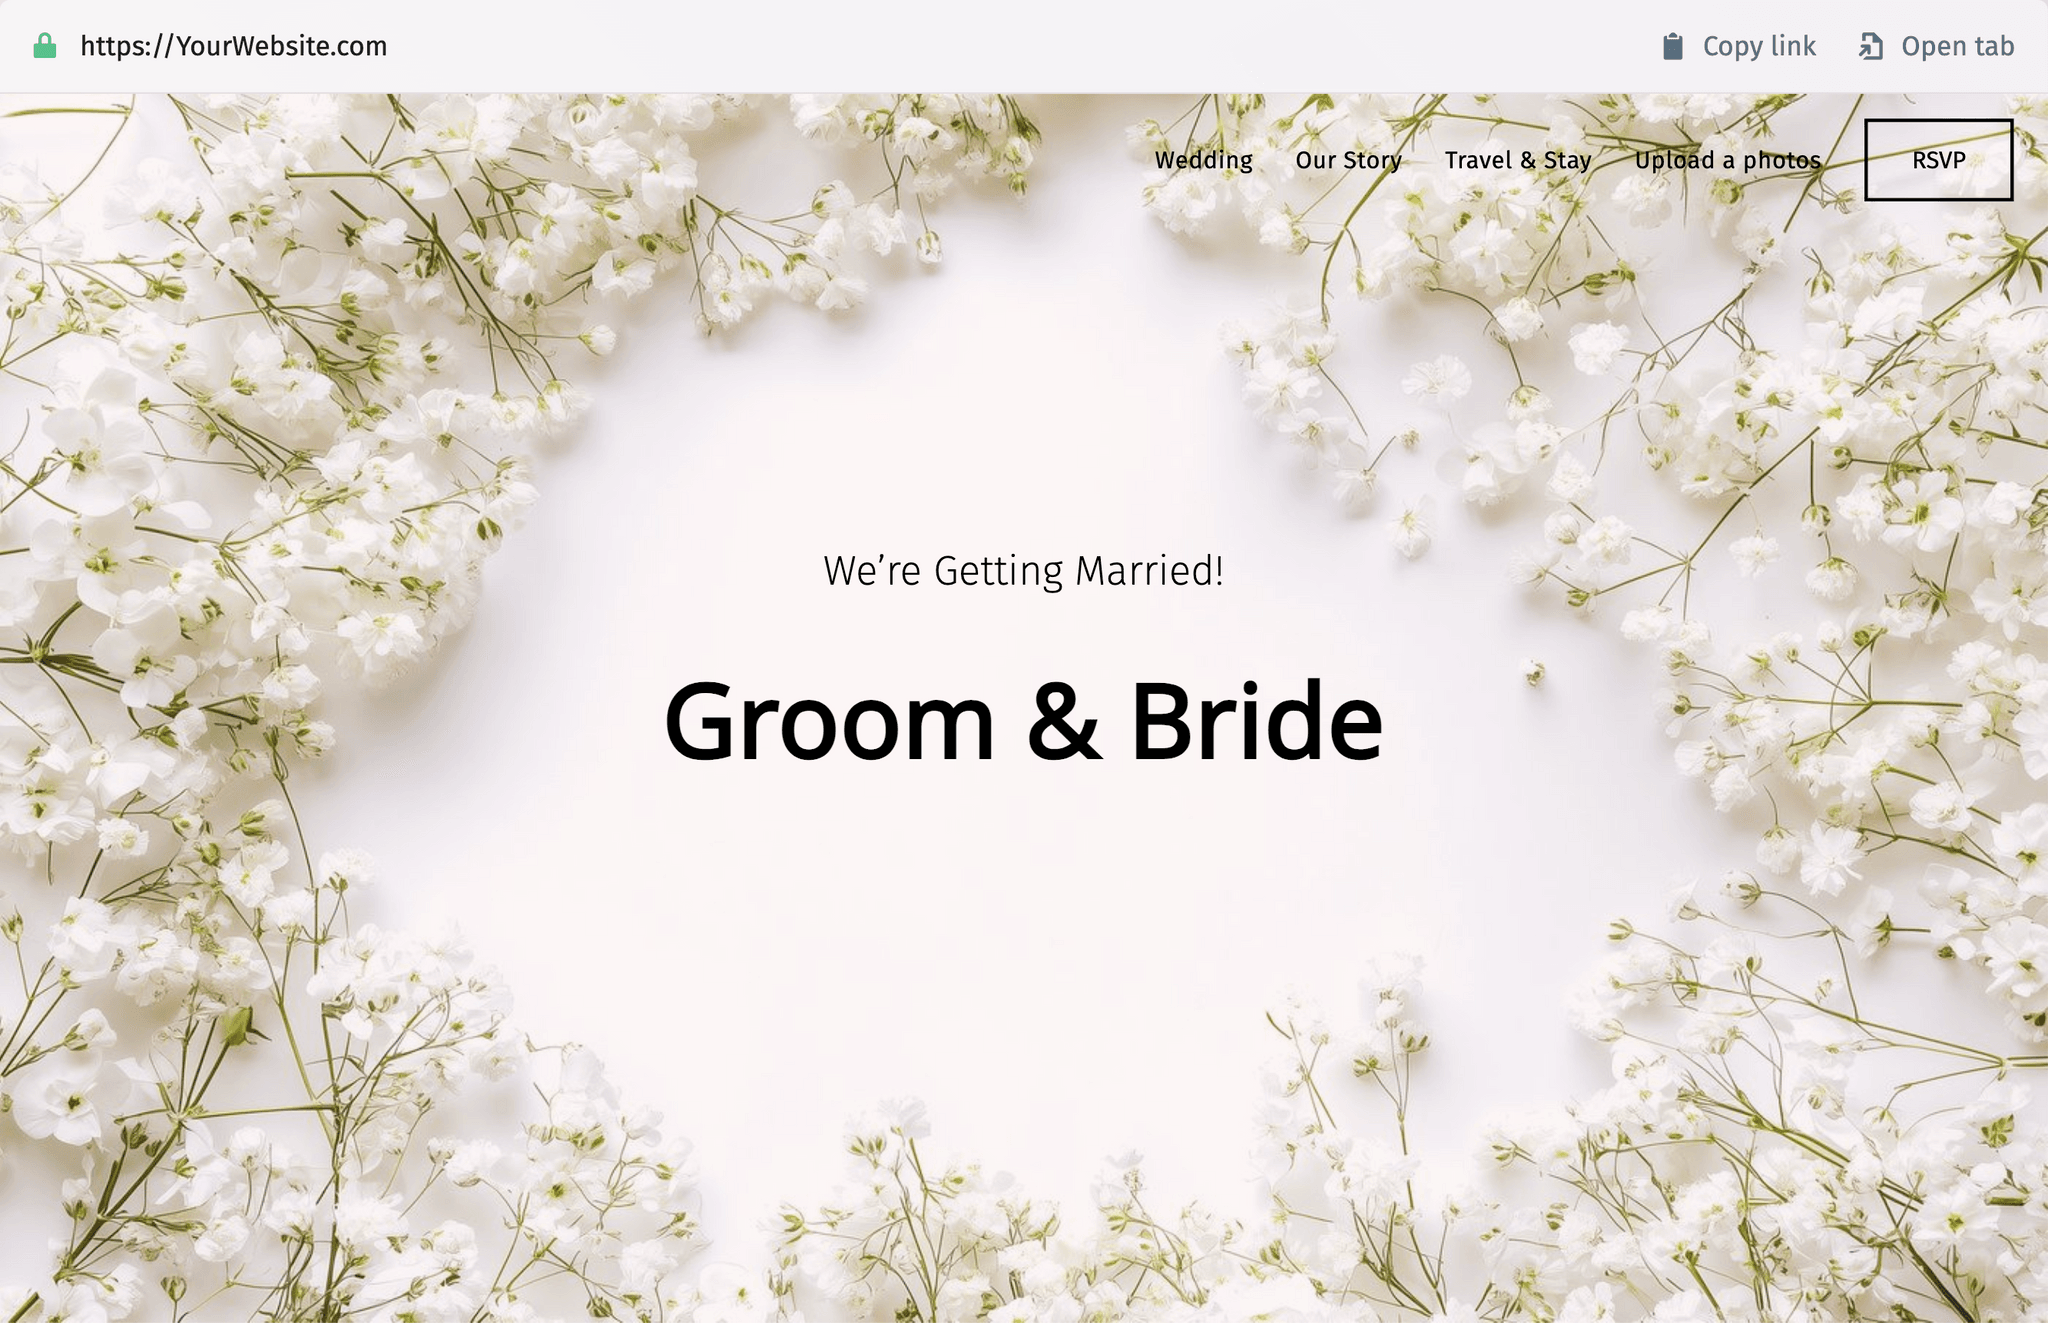Click https://YourWebsite.com in the address bar
This screenshot has width=2048, height=1323.
point(235,45)
